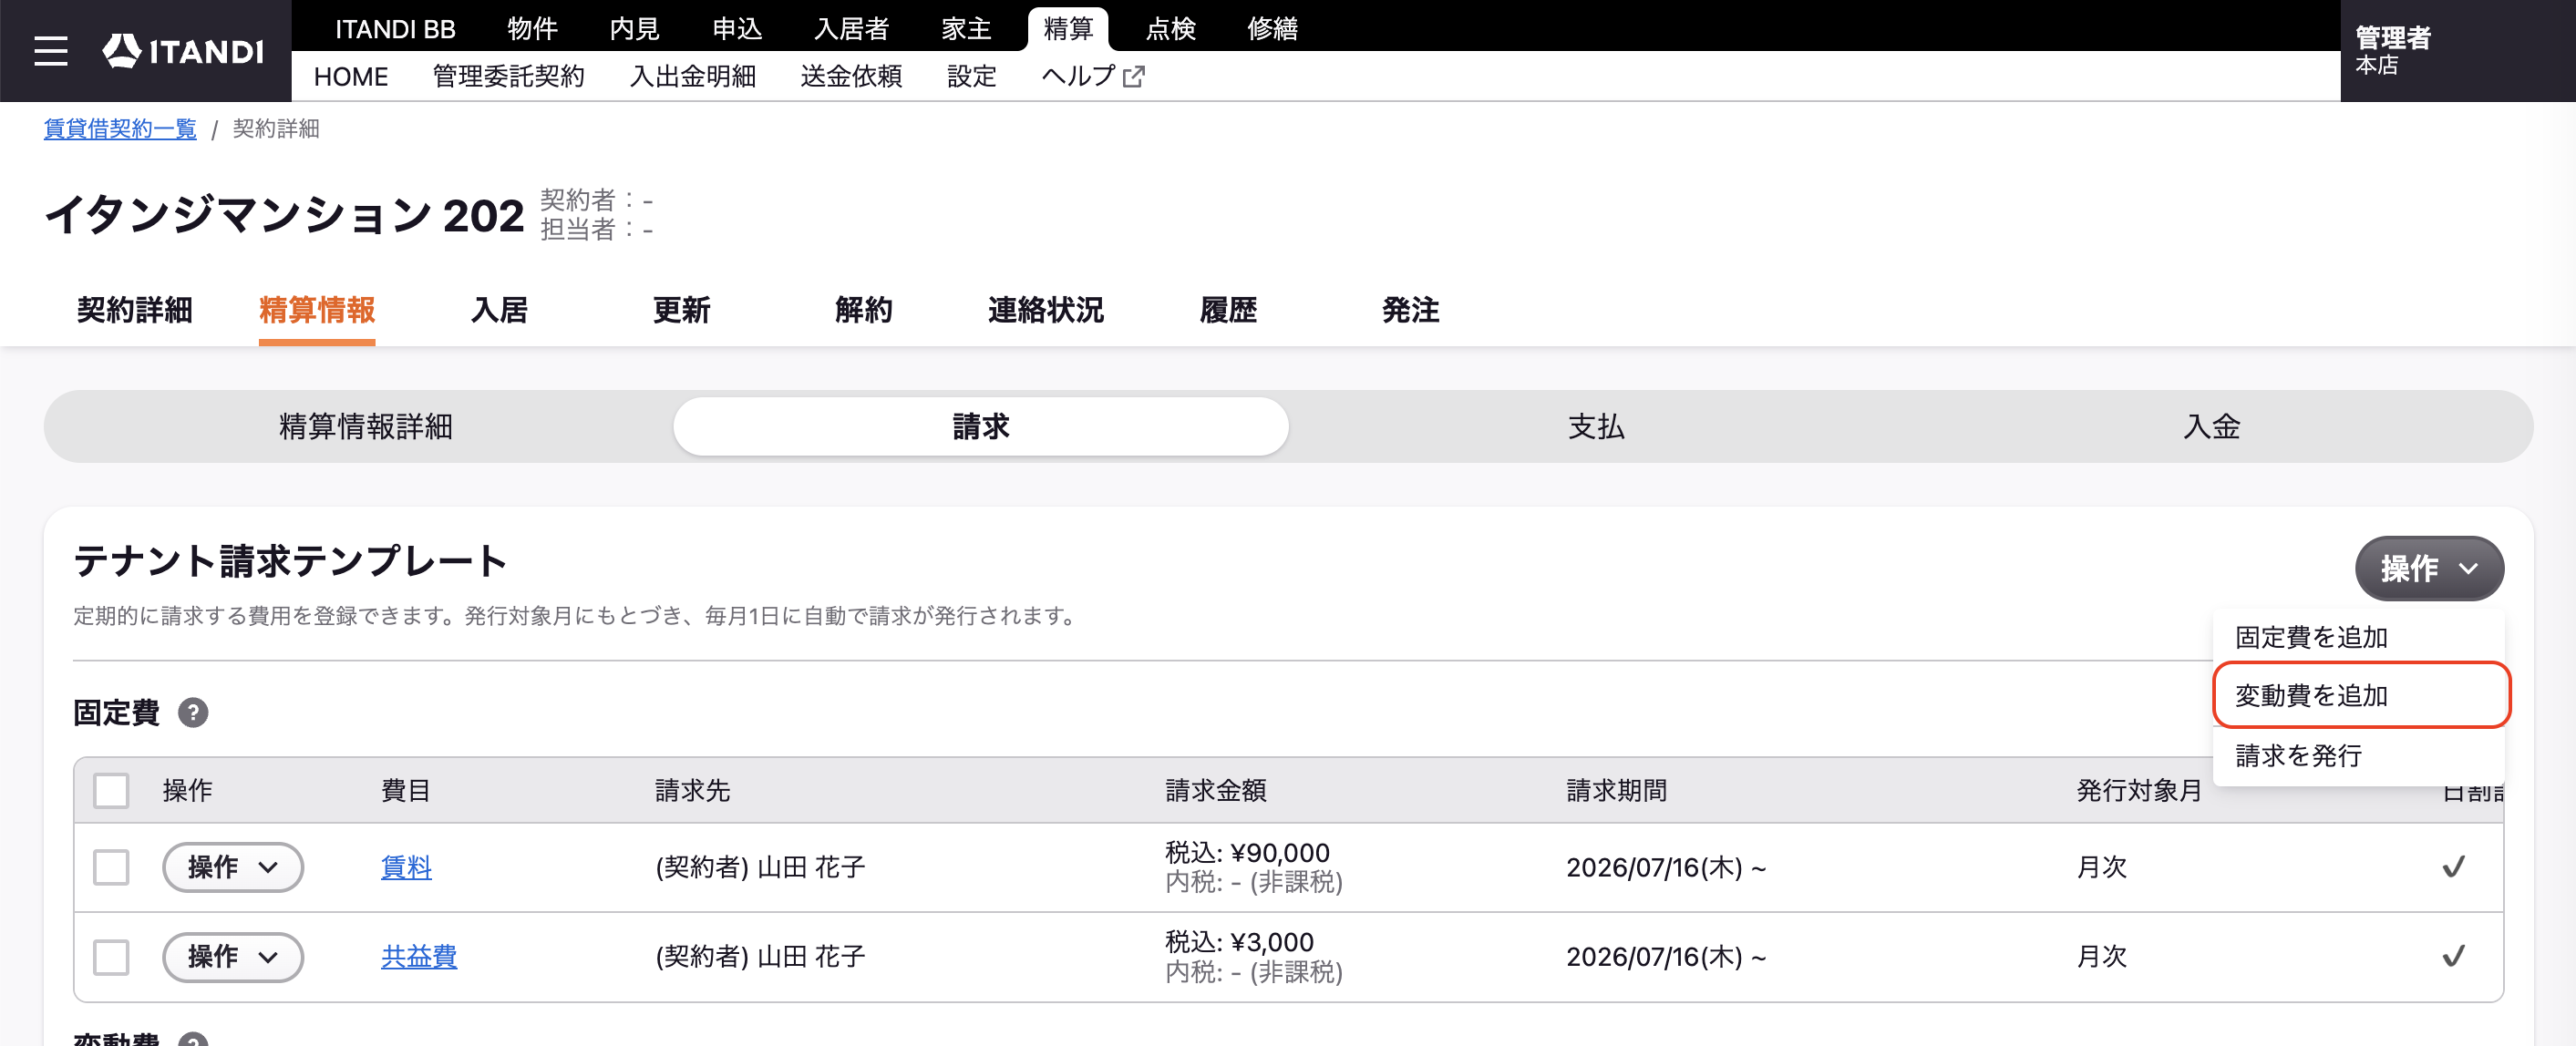
Task: Switch to the 連絡状況 tab
Action: point(1045,310)
